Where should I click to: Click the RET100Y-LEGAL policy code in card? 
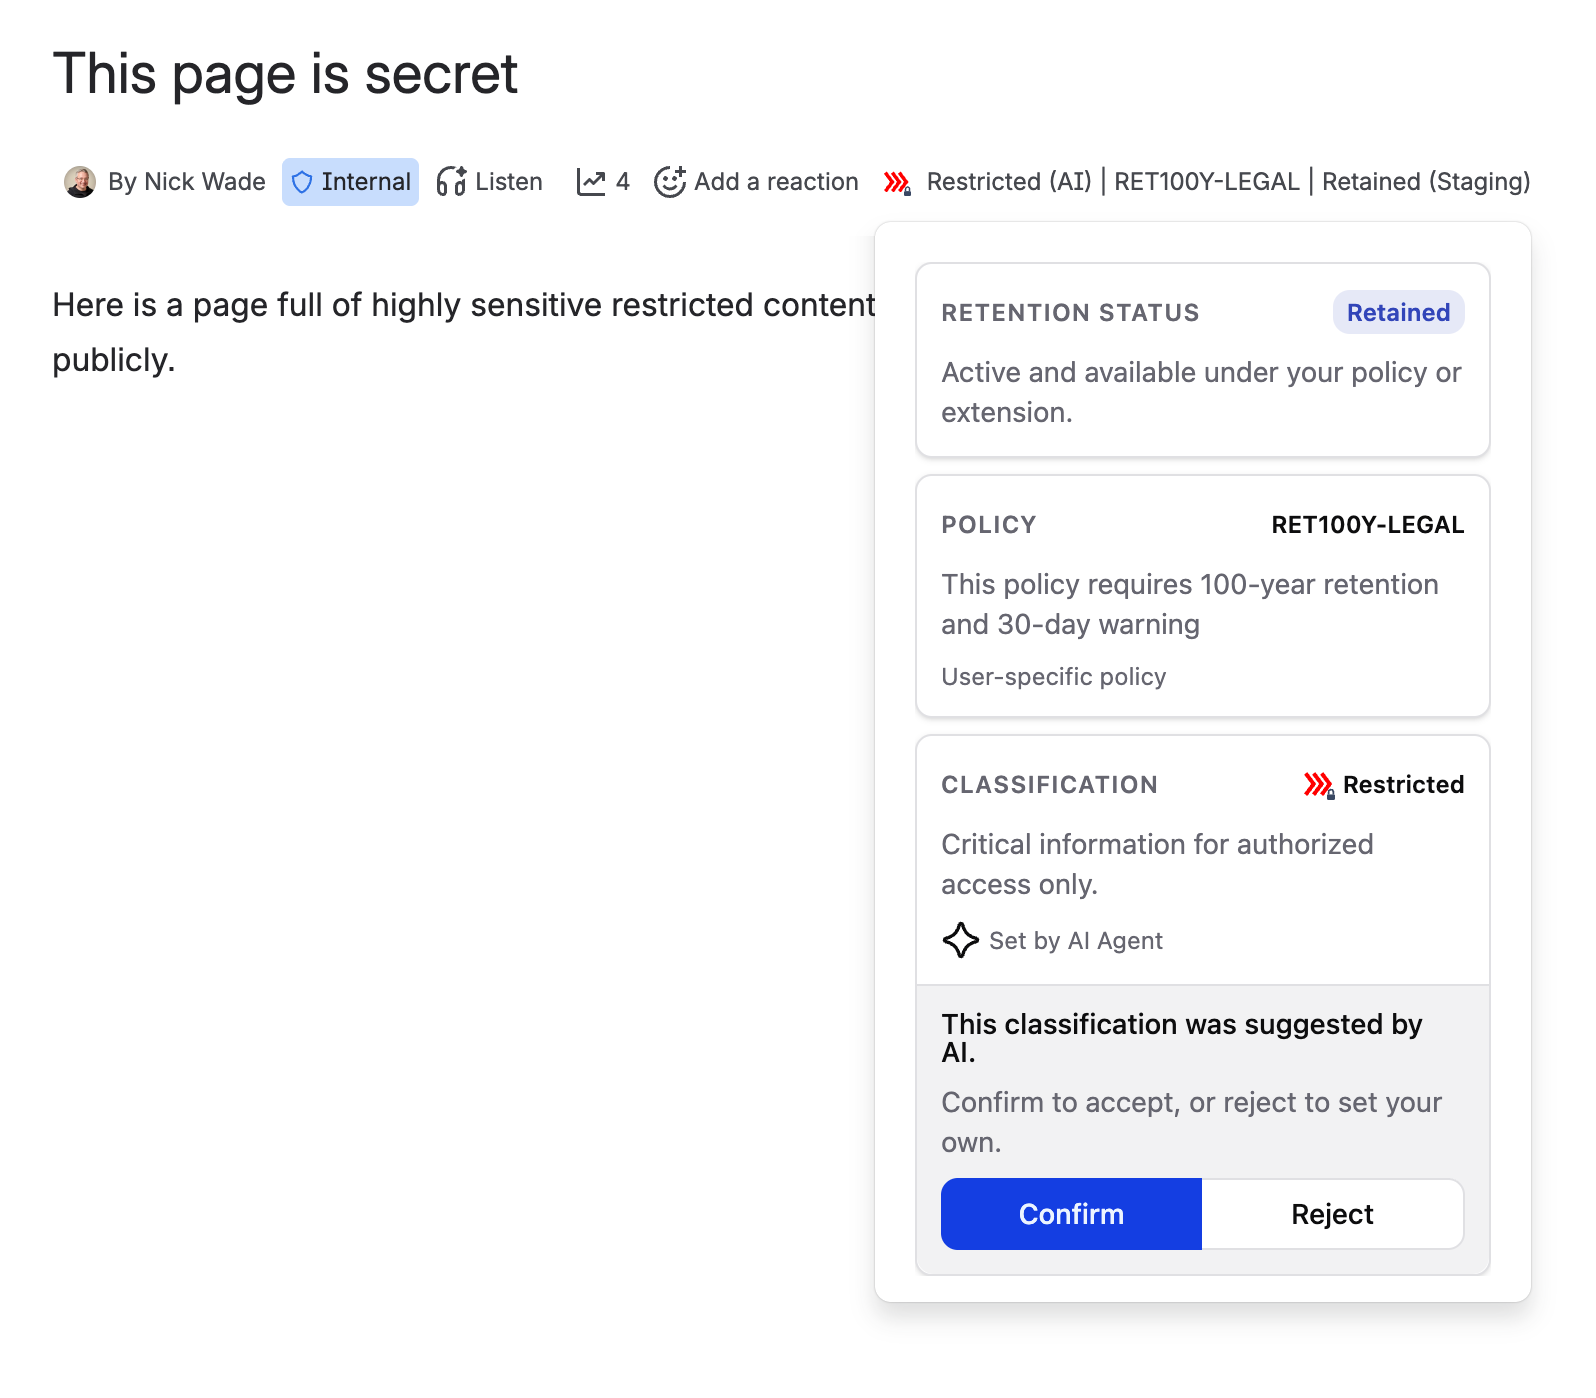1367,525
